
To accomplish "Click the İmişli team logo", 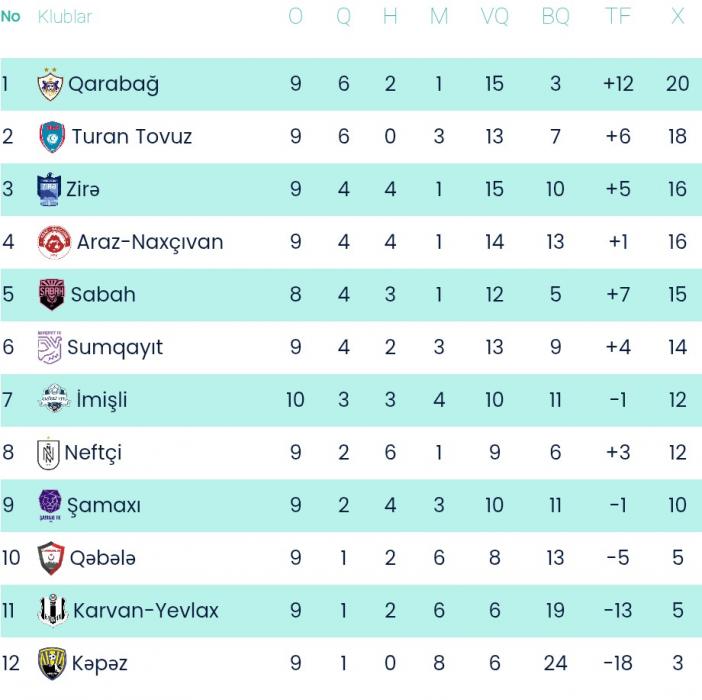I will (53, 400).
